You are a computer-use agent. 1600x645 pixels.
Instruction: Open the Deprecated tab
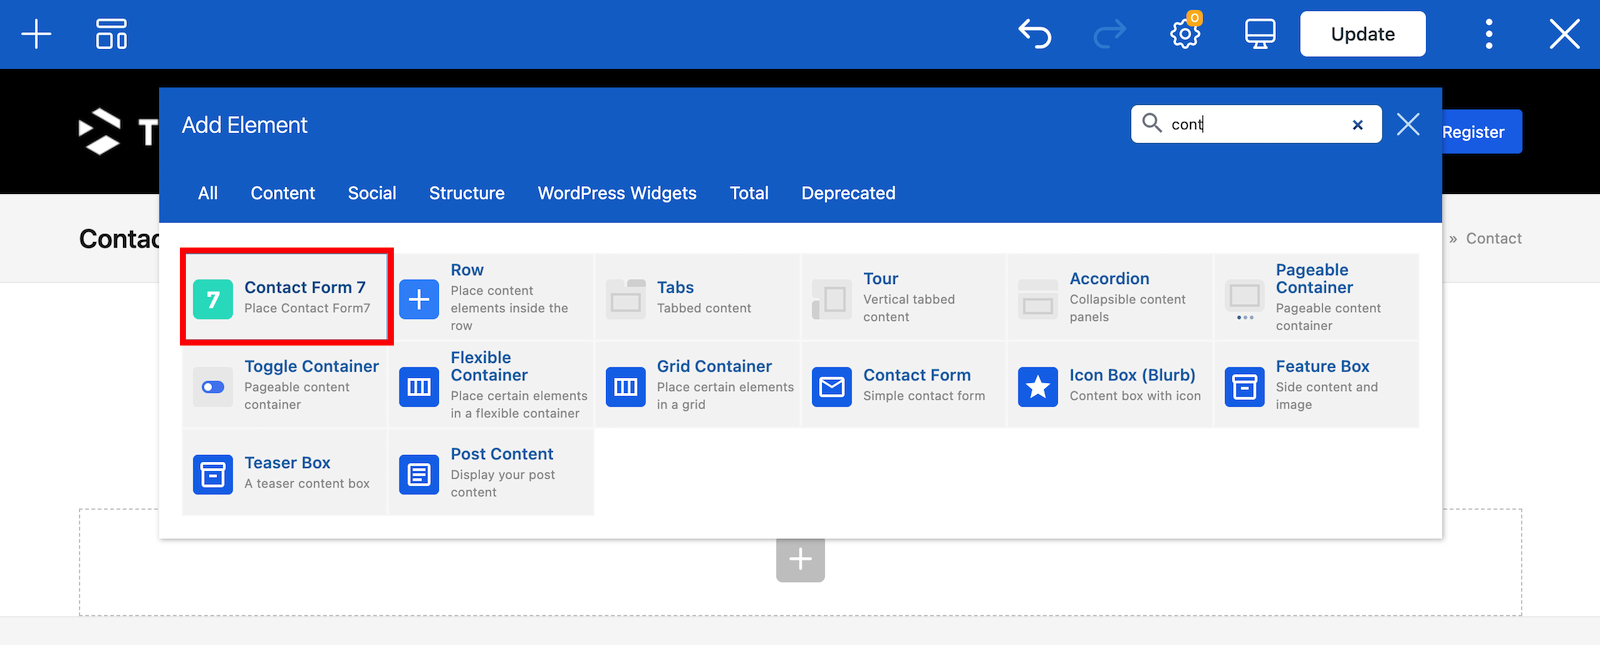pyautogui.click(x=848, y=193)
